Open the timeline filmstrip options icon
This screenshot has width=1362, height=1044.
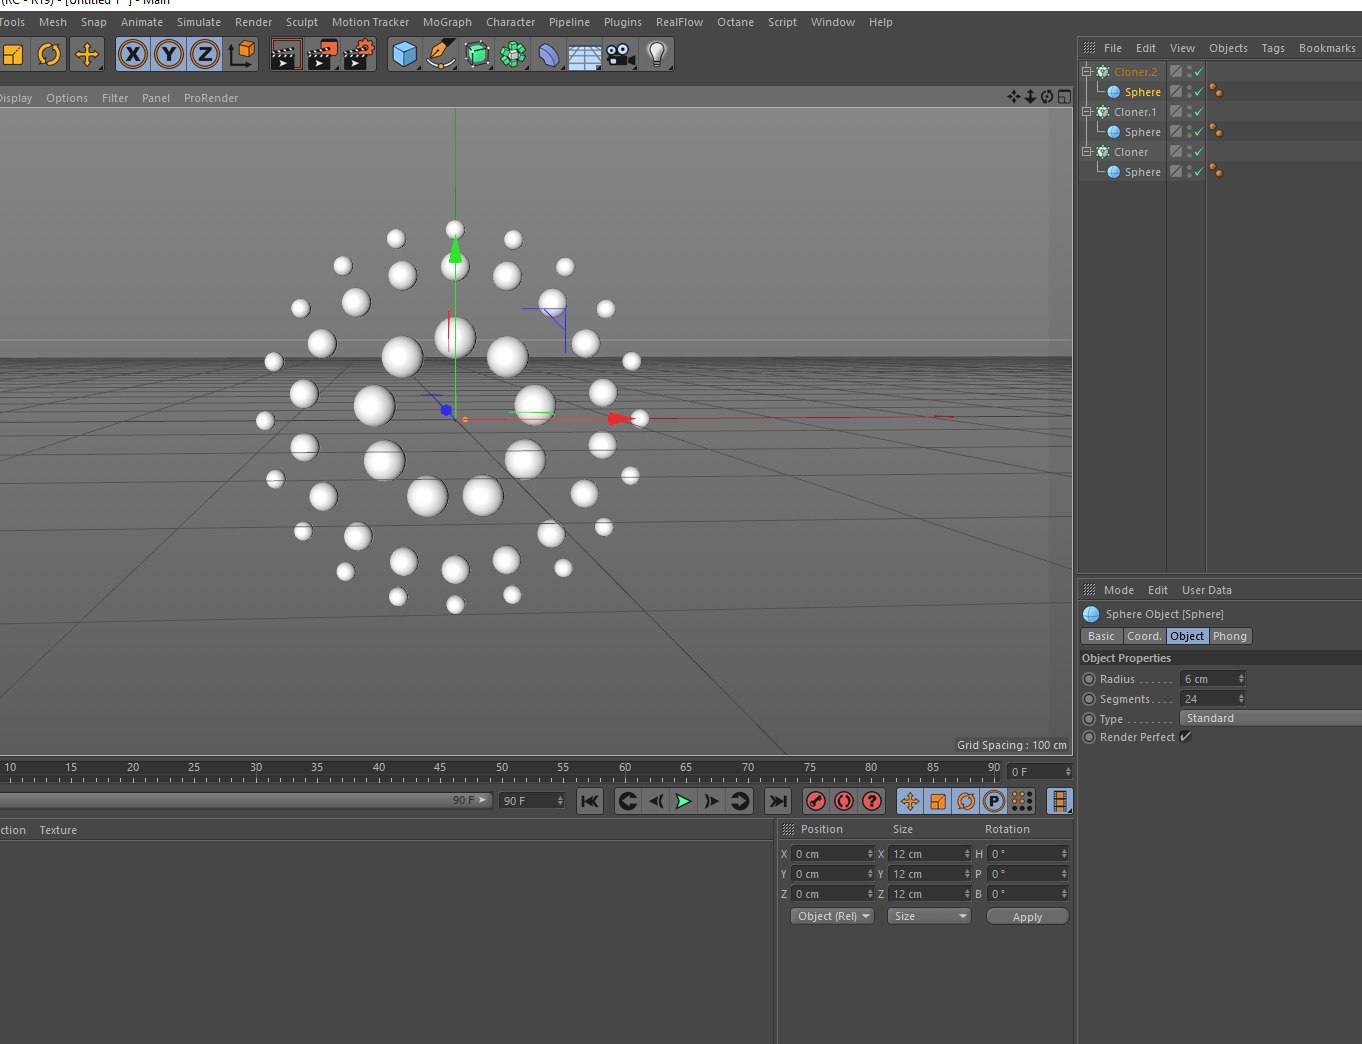point(1059,801)
